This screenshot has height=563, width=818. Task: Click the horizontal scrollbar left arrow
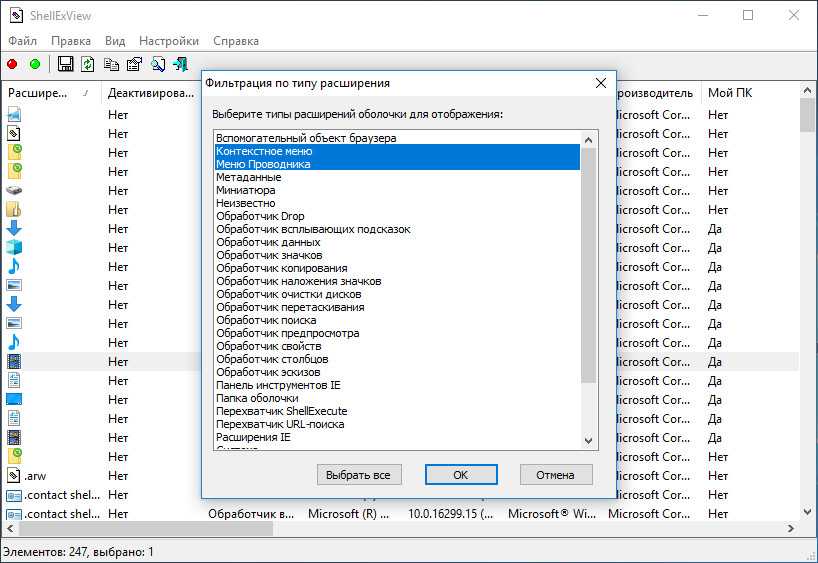pyautogui.click(x=10, y=528)
